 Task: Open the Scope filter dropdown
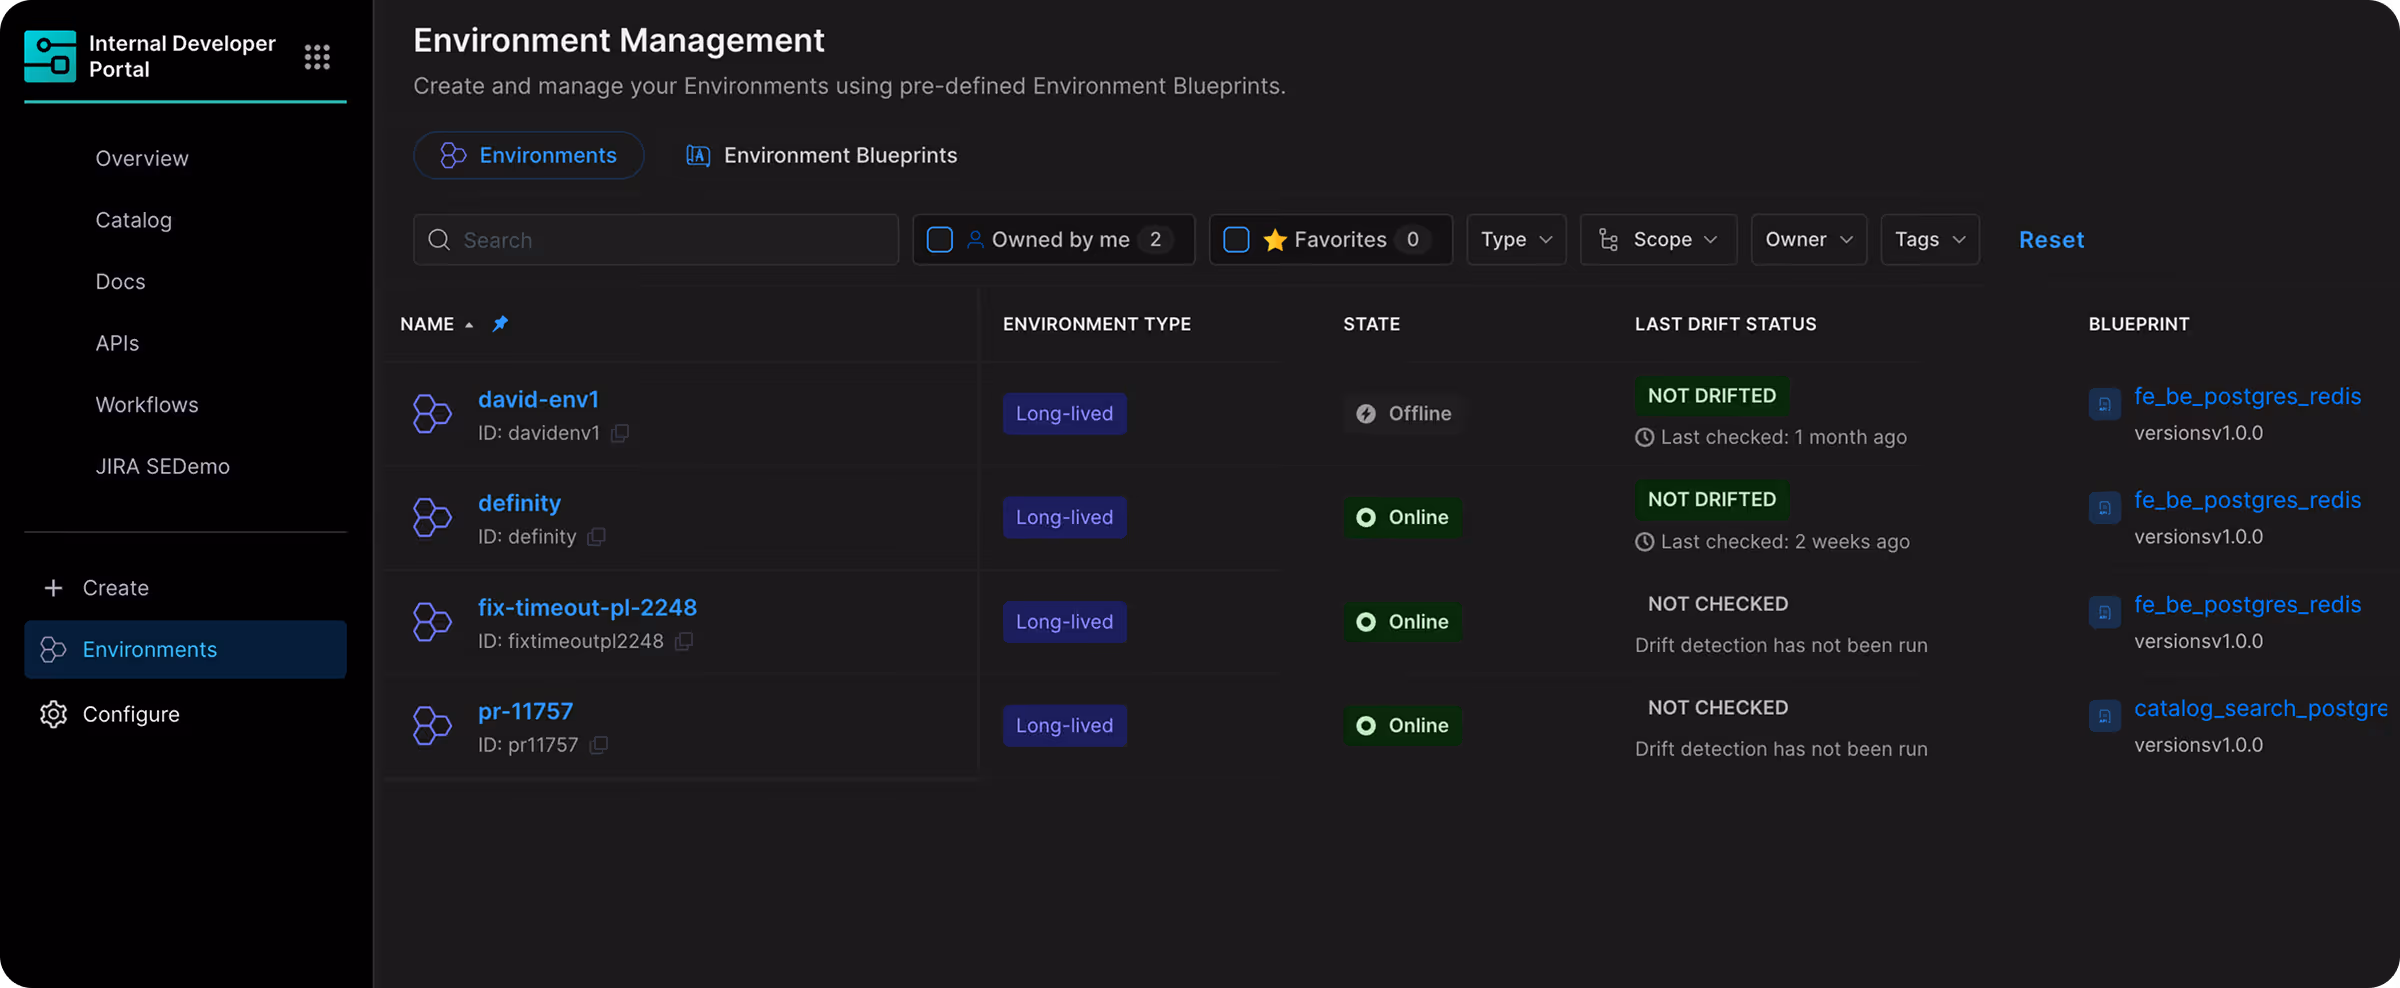tap(1658, 240)
